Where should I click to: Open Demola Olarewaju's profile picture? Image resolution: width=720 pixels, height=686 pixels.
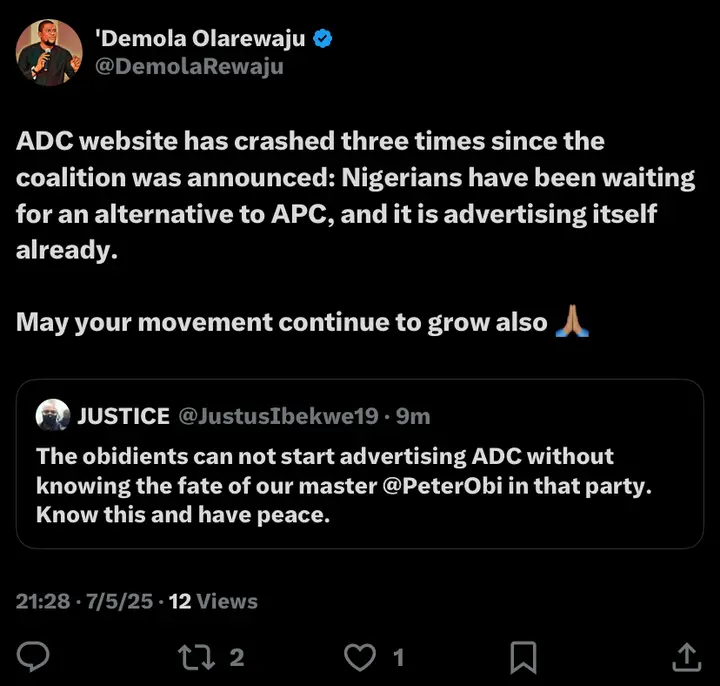48,52
